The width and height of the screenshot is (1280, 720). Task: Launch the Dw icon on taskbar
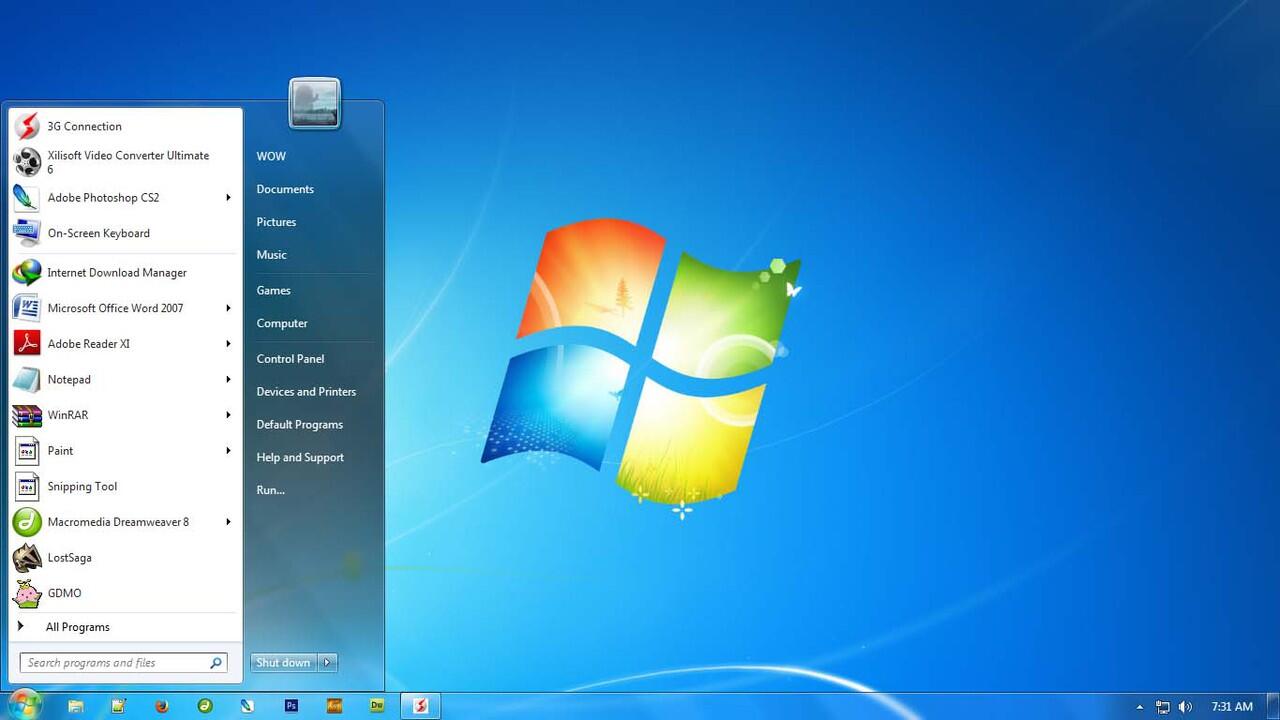click(x=377, y=705)
